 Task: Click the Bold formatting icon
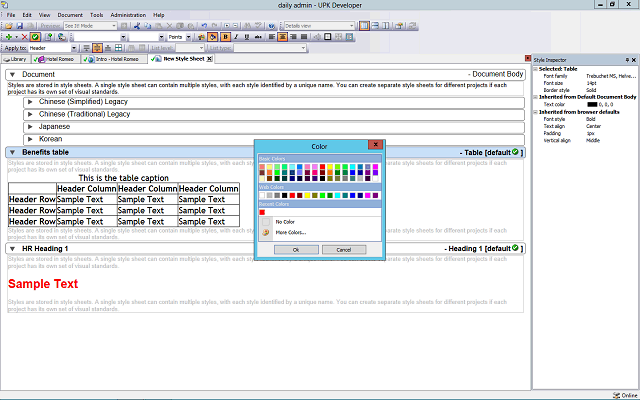[x=225, y=36]
